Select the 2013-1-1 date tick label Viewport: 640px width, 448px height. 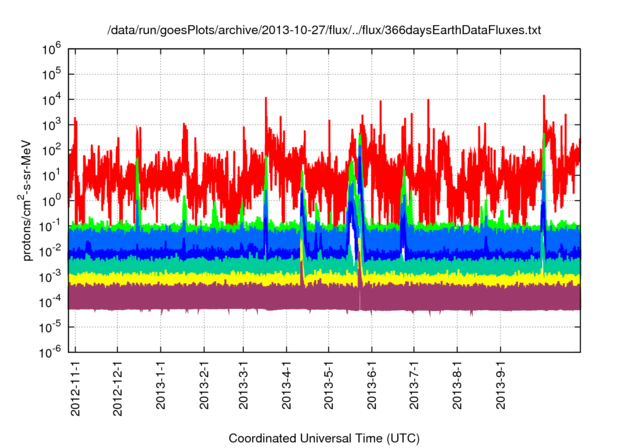pyautogui.click(x=161, y=385)
